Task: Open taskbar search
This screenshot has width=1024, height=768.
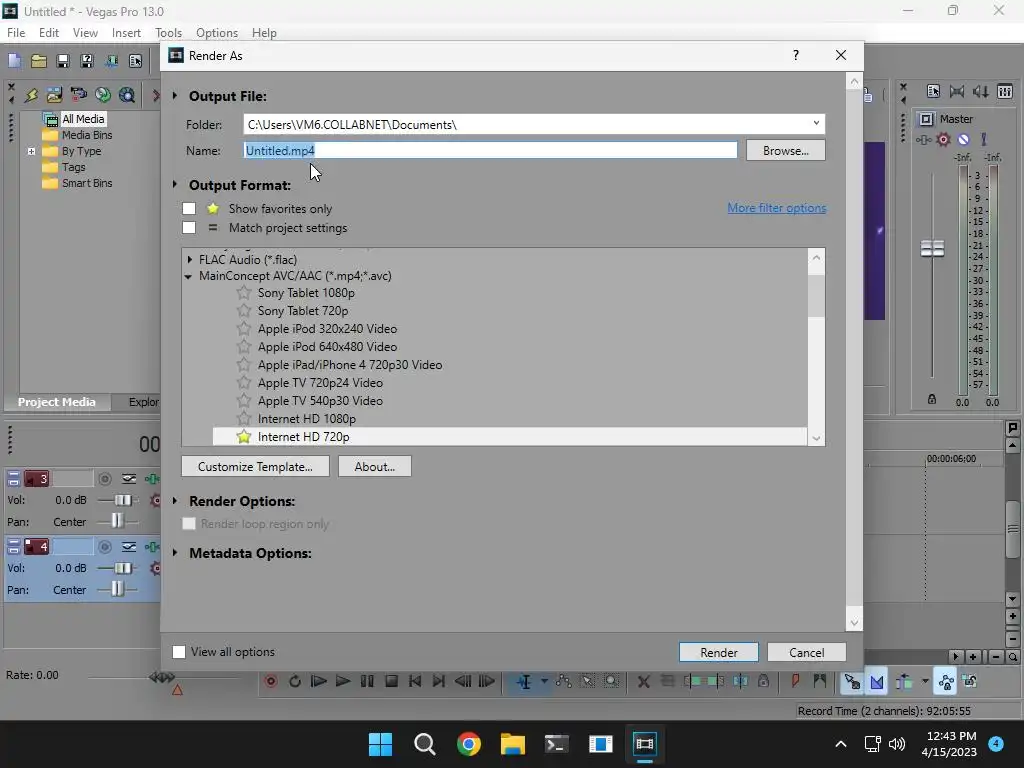Action: (x=424, y=744)
